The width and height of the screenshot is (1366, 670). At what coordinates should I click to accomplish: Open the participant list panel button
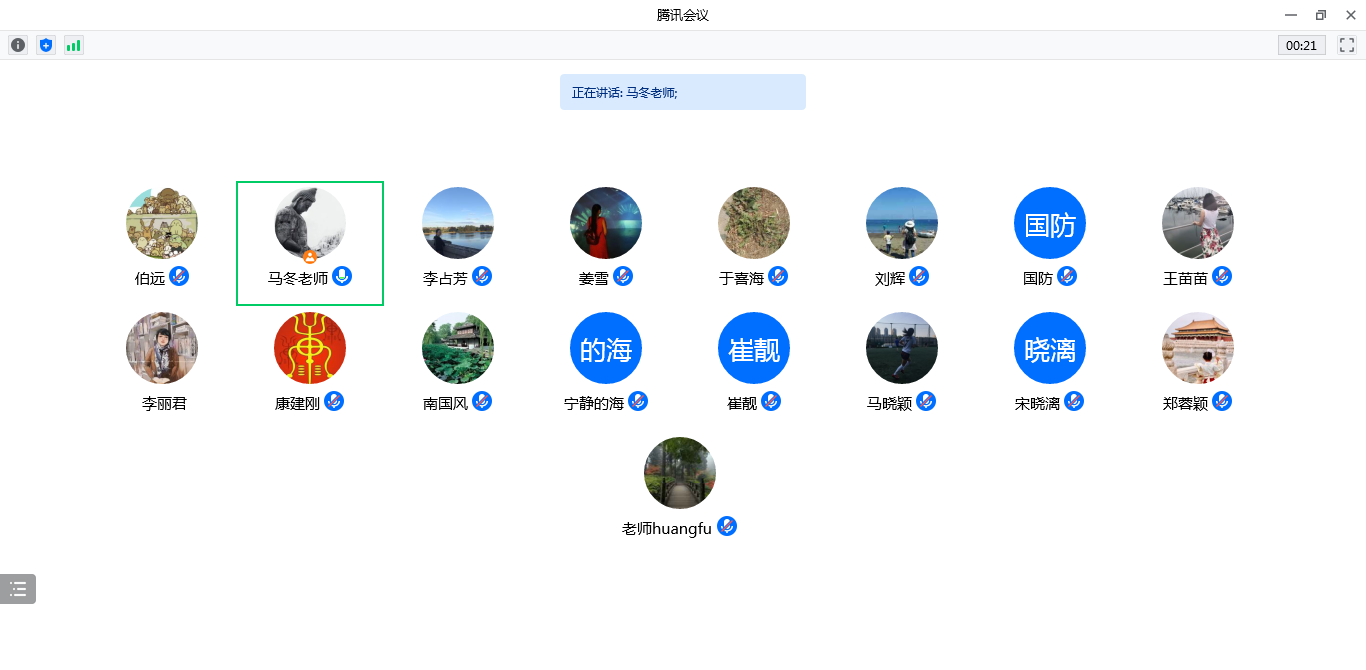18,589
